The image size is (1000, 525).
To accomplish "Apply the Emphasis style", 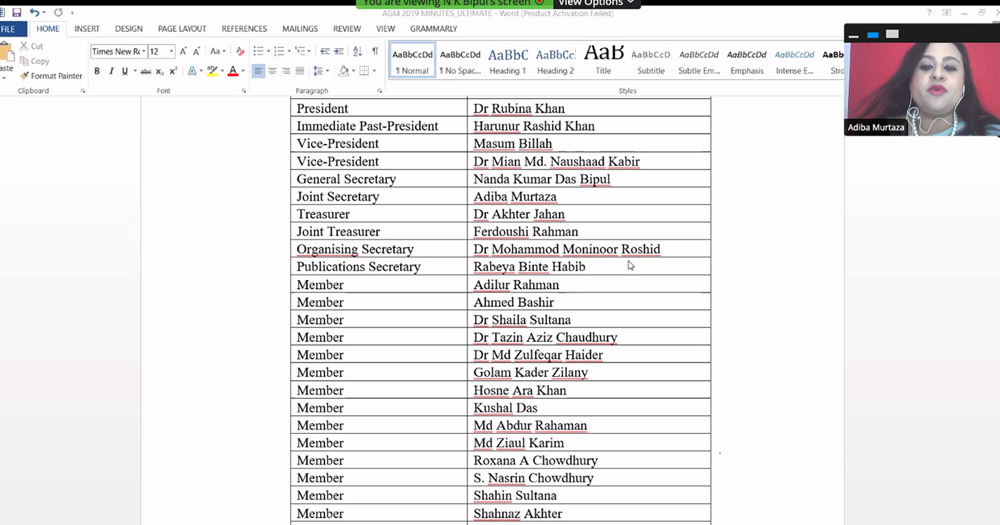I will [x=747, y=61].
